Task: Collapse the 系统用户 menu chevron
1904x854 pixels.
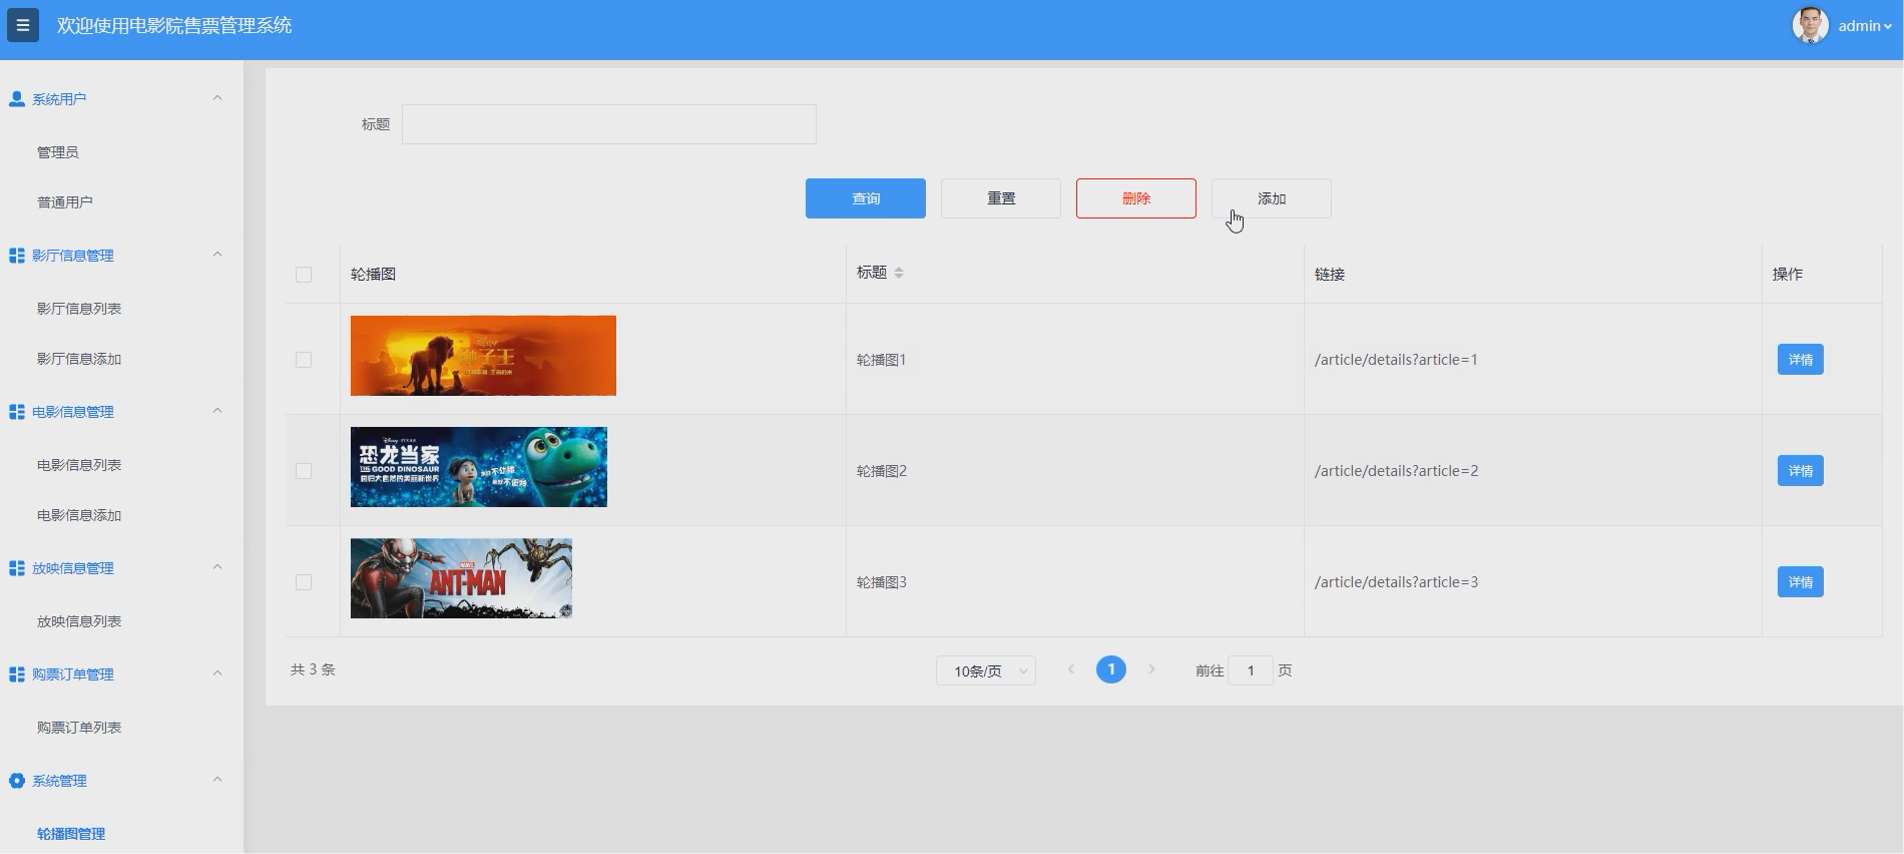Action: (217, 98)
